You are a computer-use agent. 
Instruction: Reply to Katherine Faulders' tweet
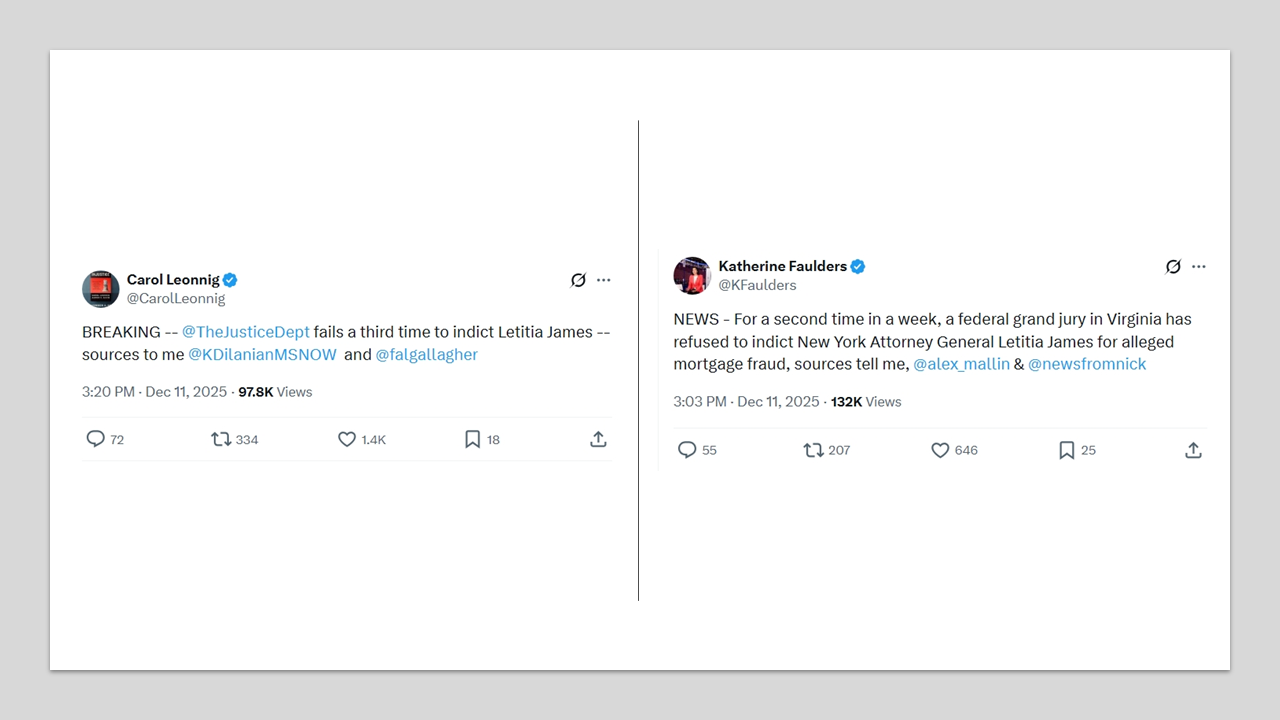687,450
